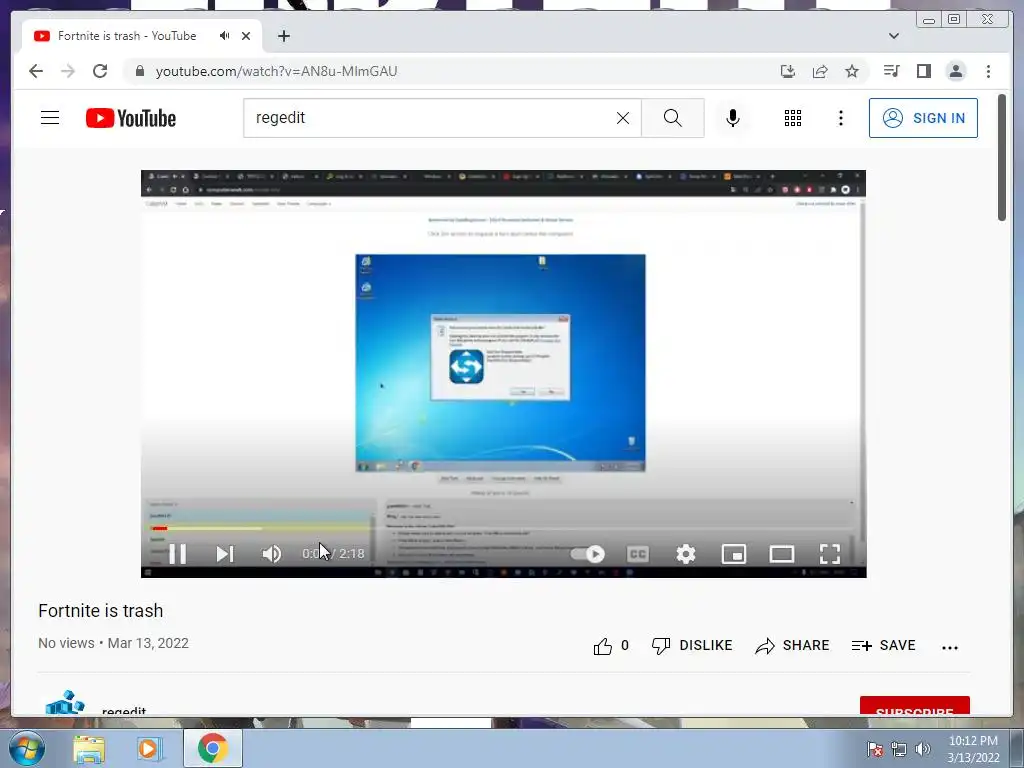
Task: Open YouTube apps grid
Action: (x=793, y=118)
